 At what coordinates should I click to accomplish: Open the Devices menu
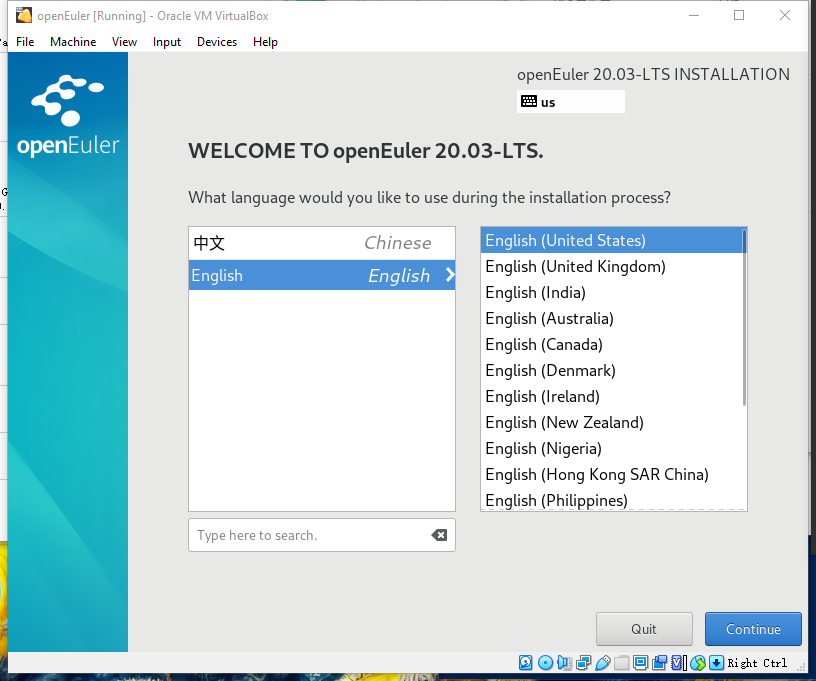coord(217,42)
